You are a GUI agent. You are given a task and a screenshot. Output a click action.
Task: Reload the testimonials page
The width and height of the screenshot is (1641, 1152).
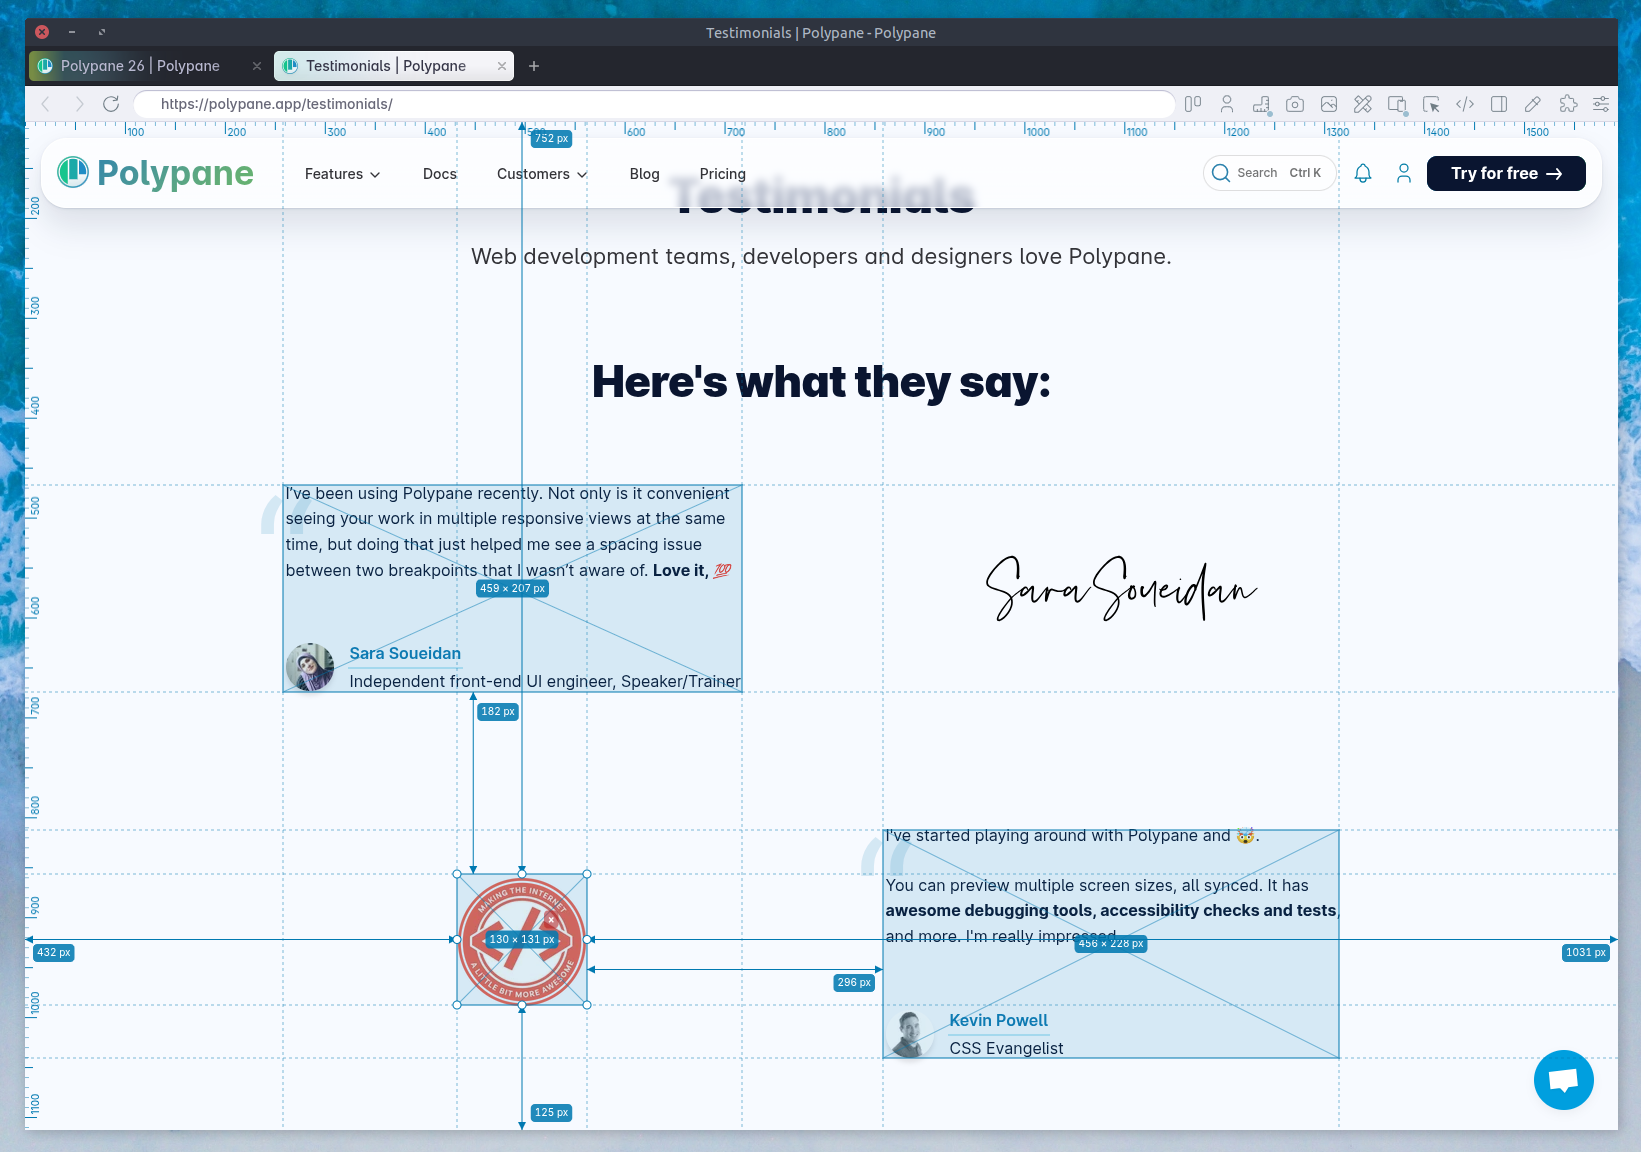pos(111,104)
